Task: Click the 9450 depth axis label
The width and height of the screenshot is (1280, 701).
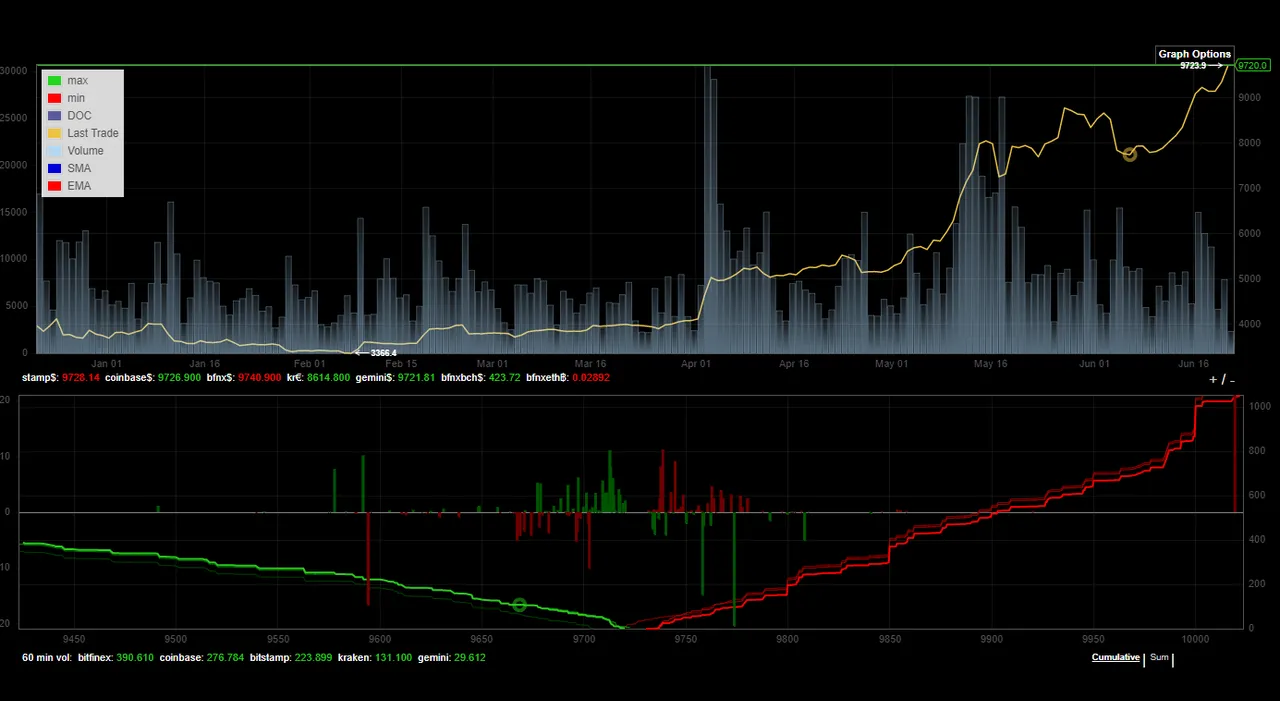Action: pos(73,637)
